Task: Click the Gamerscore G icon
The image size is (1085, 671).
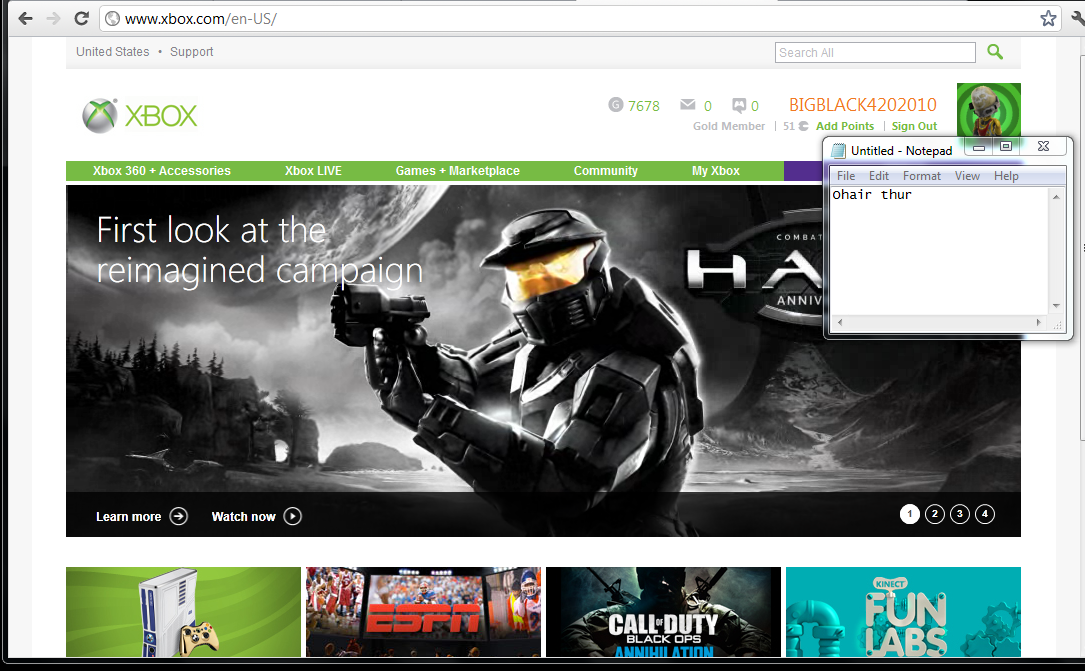Action: [615, 104]
